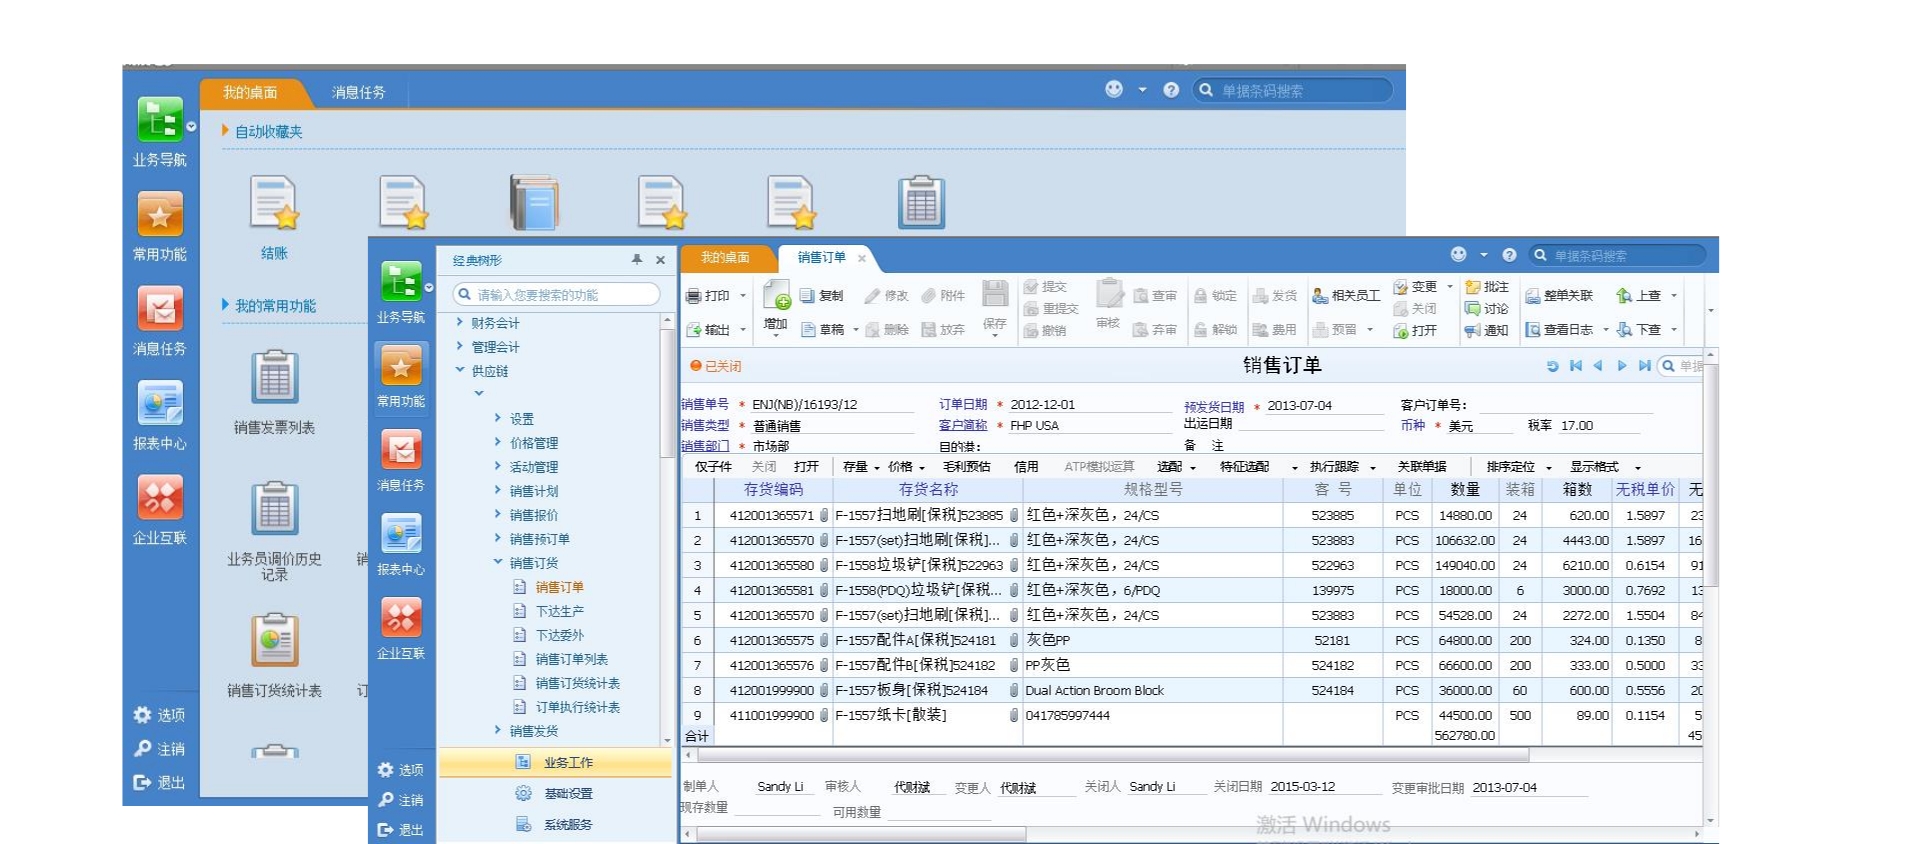Select 销售订单列表 in navigation tree
This screenshot has width=1919, height=844.
(x=571, y=659)
